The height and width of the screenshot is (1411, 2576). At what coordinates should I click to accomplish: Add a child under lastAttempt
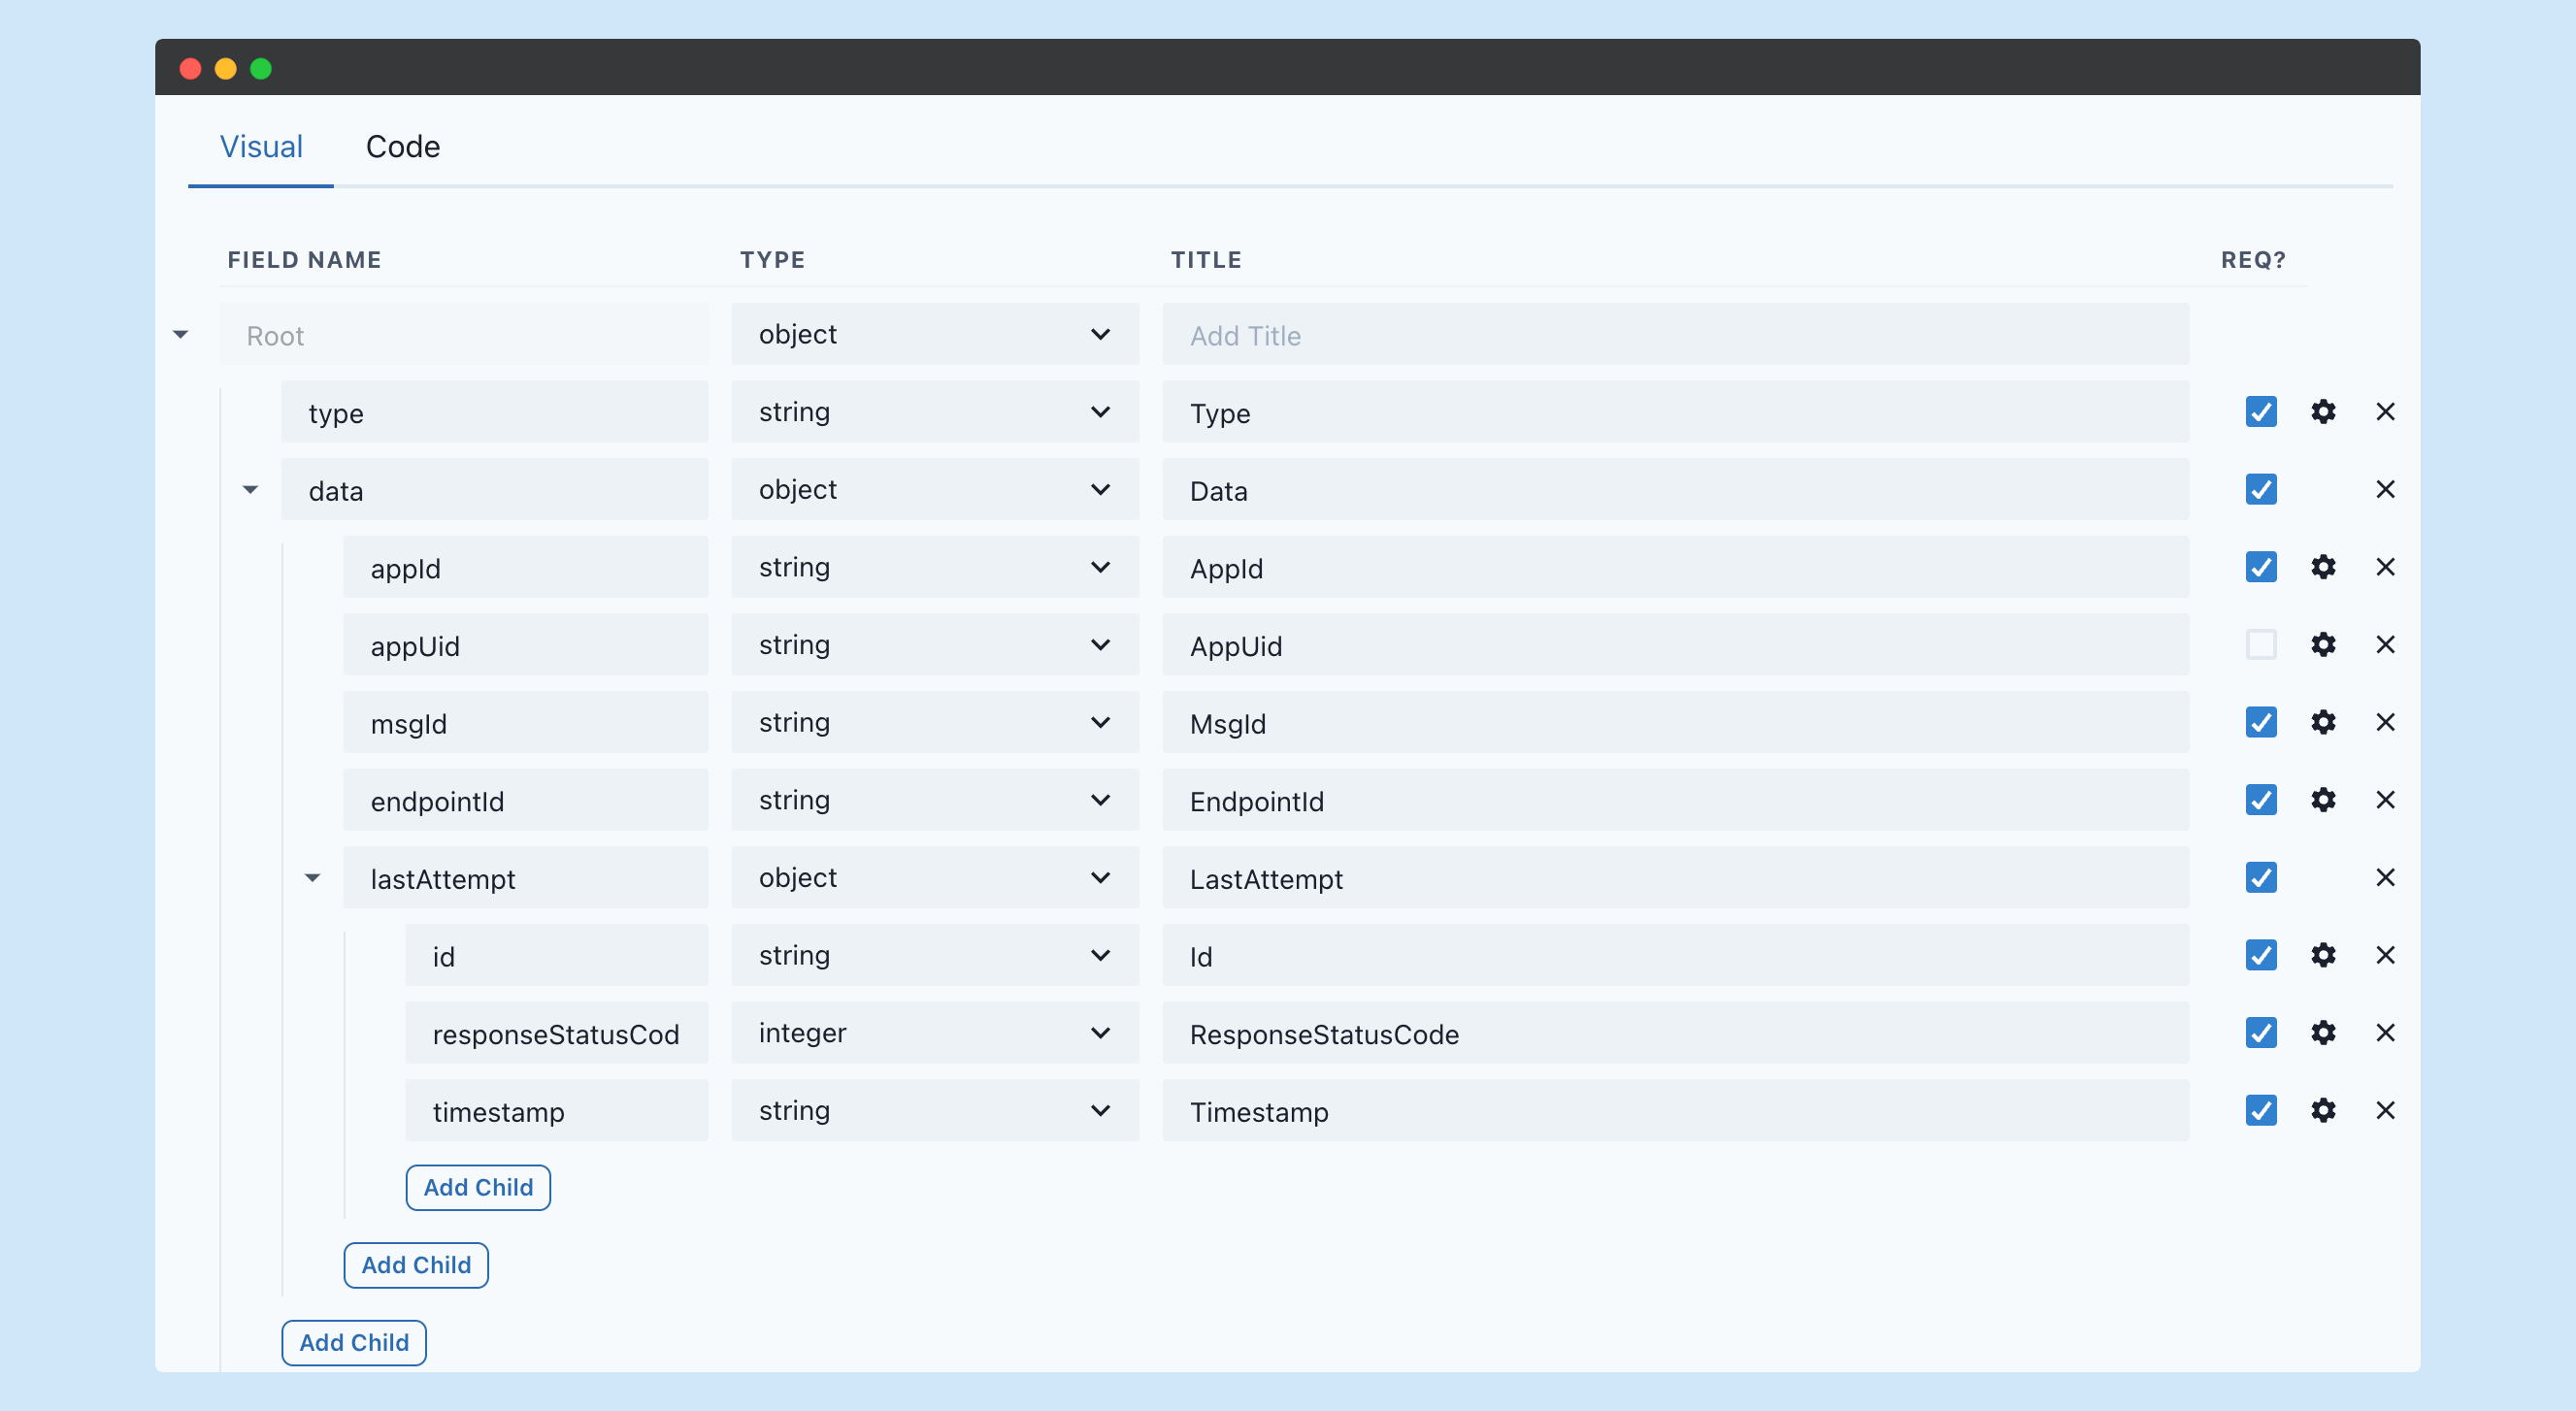[478, 1187]
